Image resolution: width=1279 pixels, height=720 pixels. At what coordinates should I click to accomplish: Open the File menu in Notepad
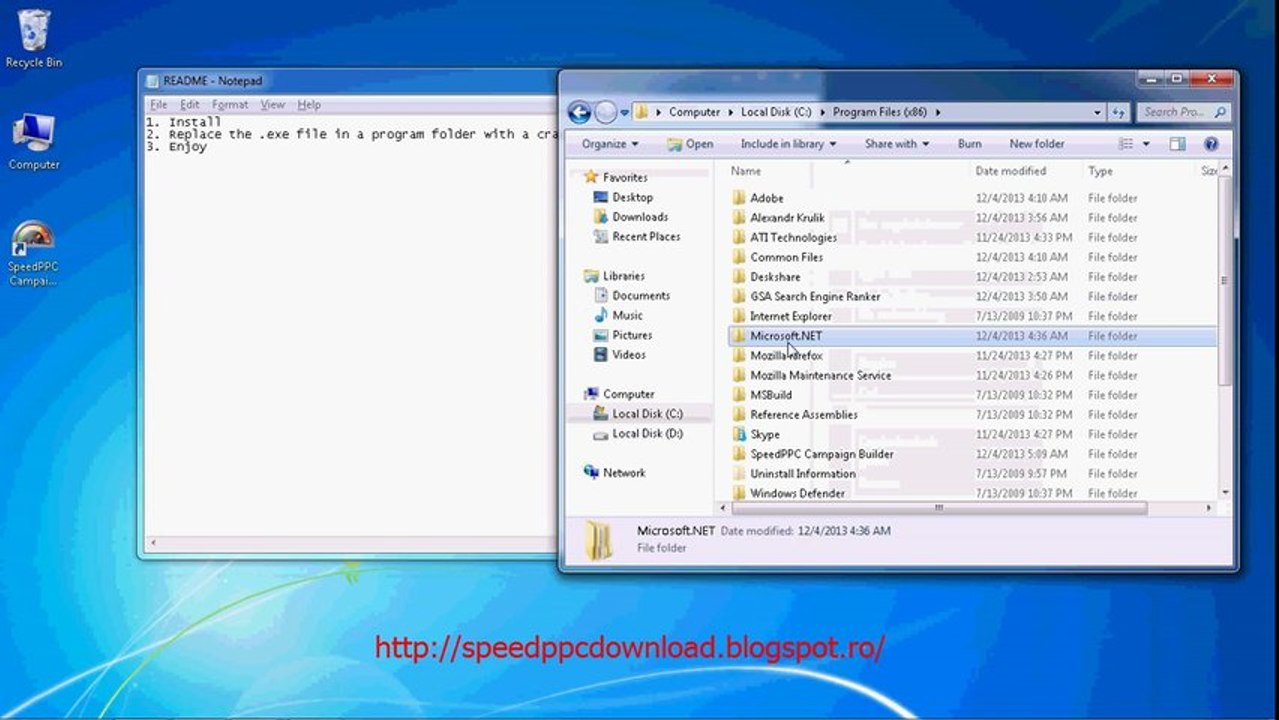coord(158,104)
